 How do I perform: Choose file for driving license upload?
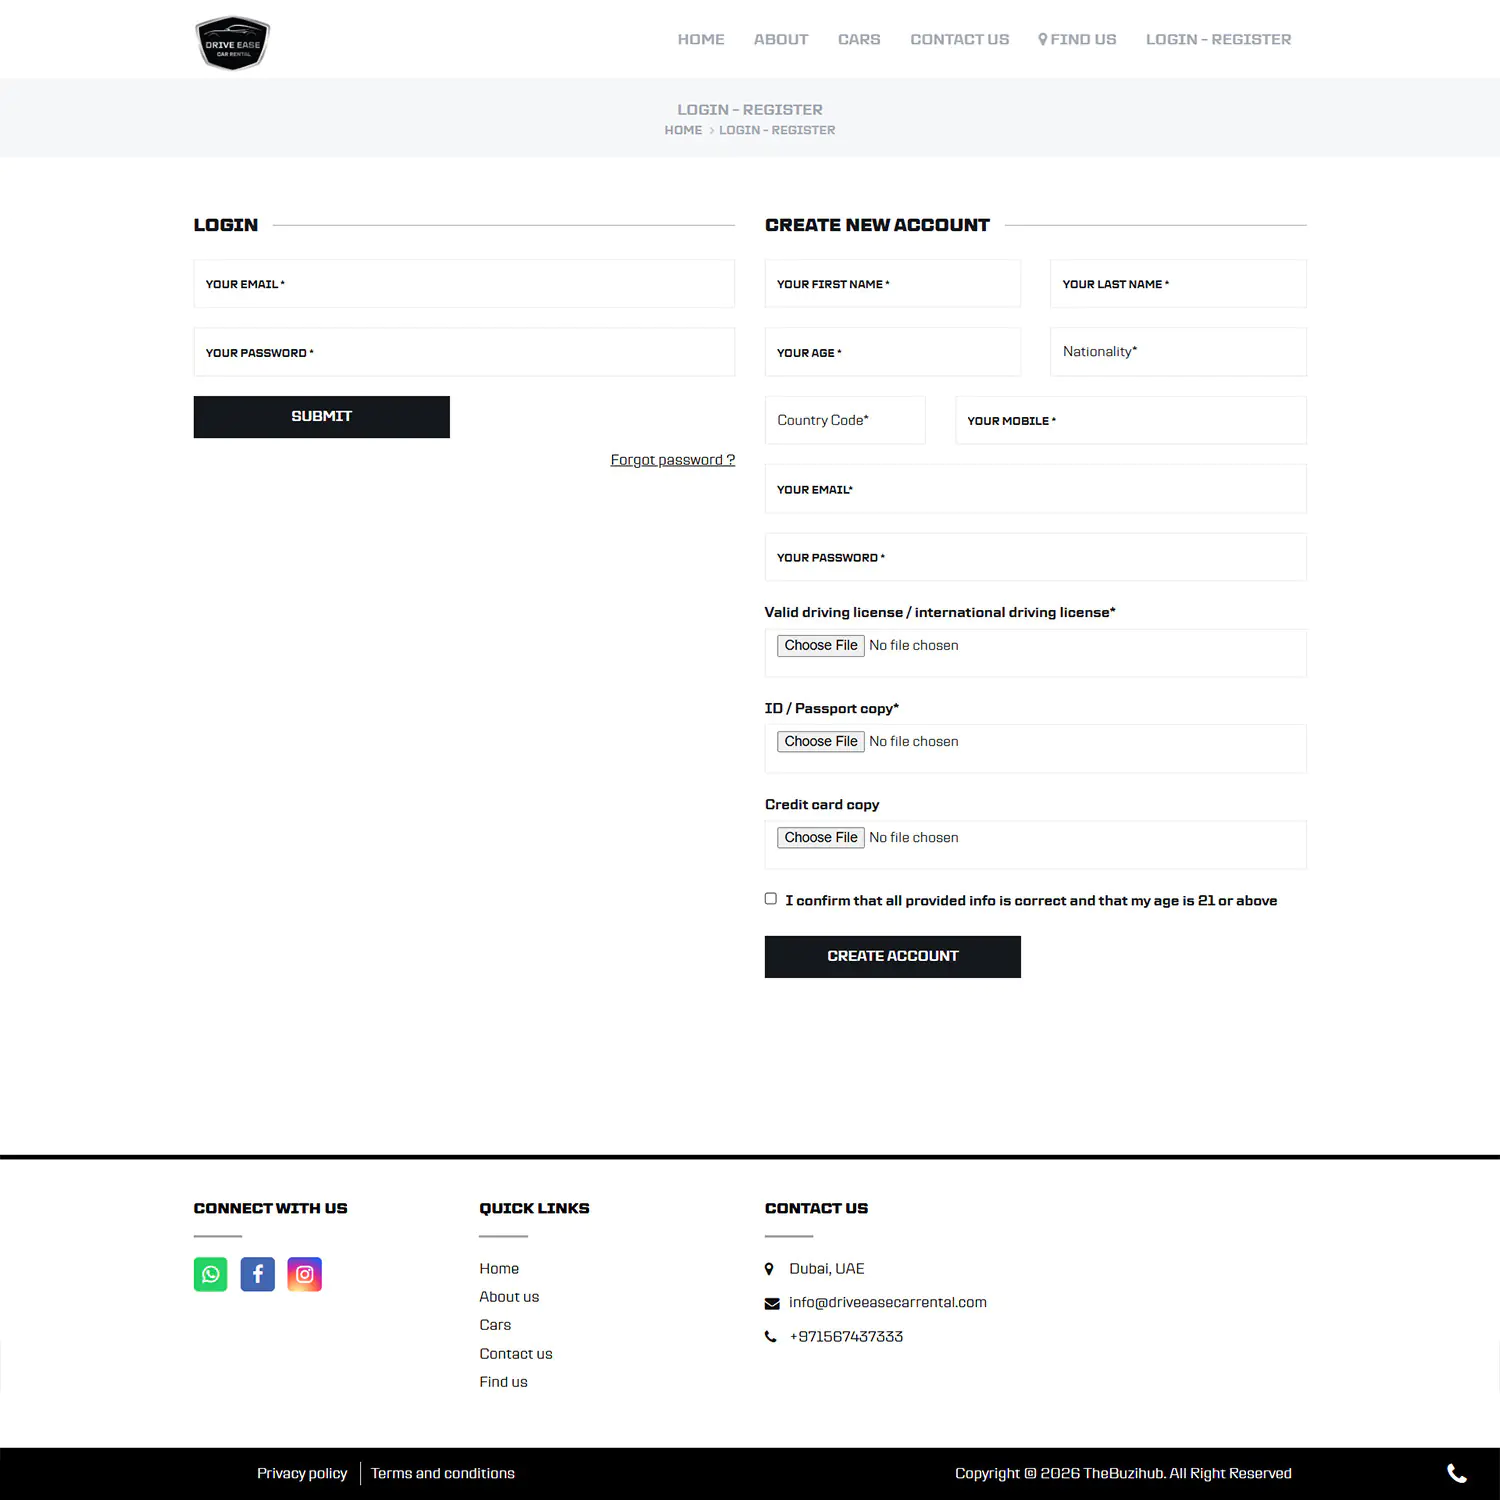coord(820,646)
